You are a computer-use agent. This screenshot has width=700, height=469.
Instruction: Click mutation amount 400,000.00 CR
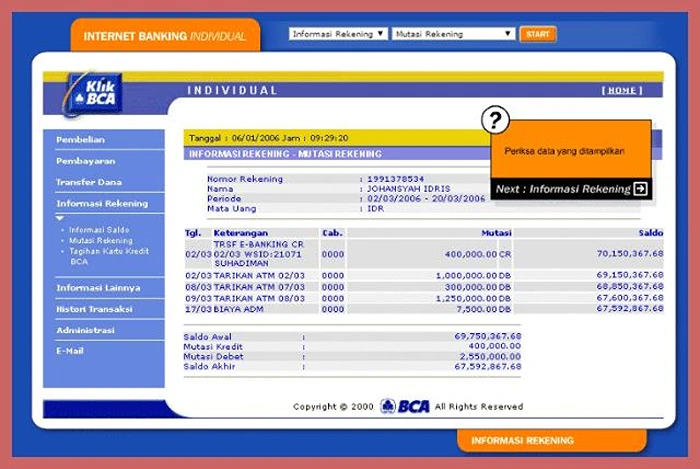coord(478,254)
